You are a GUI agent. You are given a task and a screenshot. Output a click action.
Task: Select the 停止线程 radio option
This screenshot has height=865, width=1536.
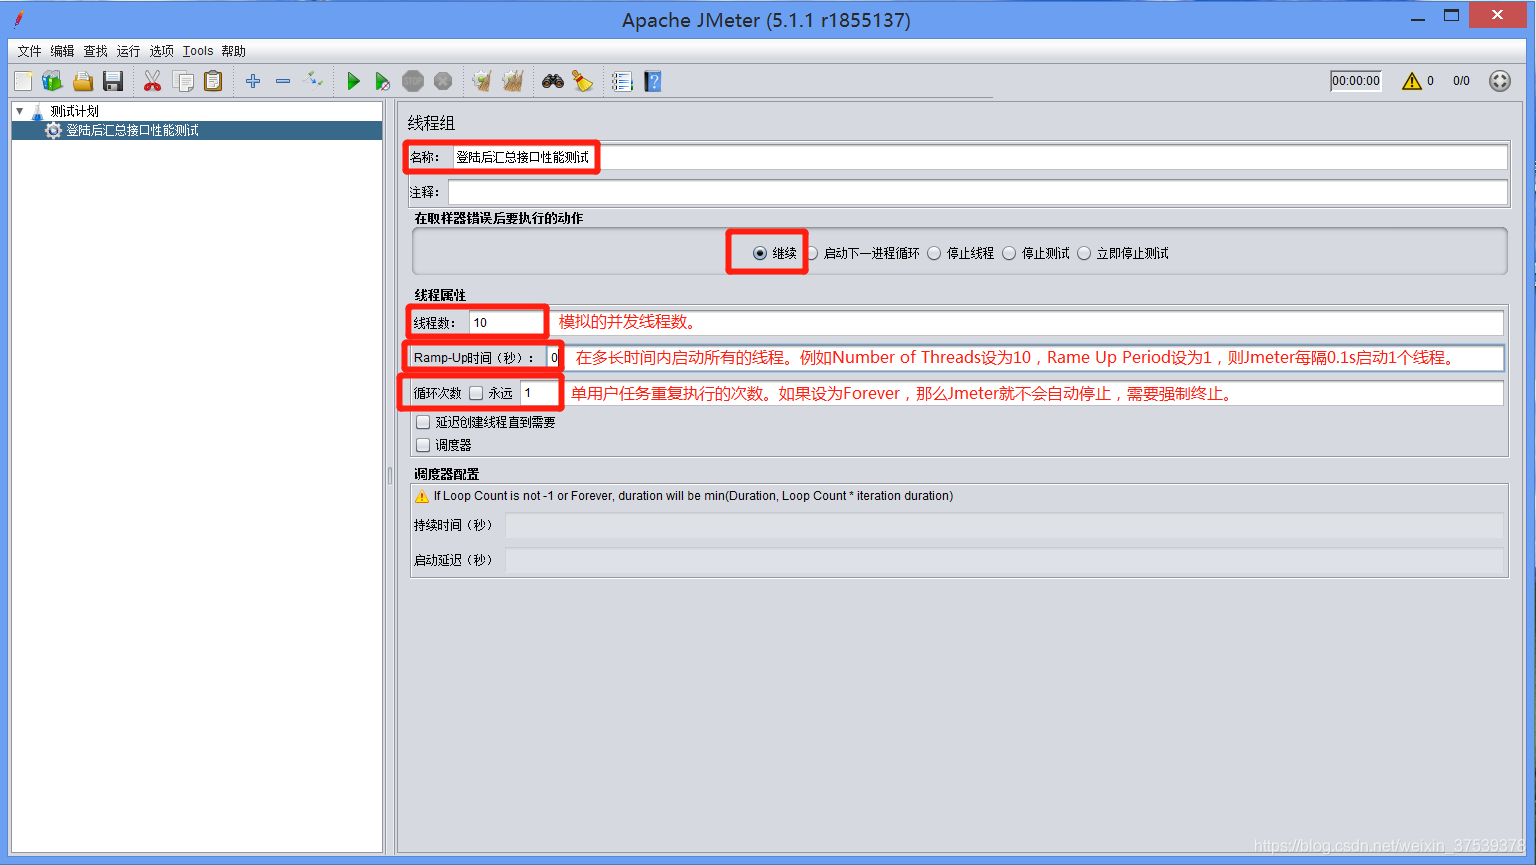pyautogui.click(x=934, y=253)
